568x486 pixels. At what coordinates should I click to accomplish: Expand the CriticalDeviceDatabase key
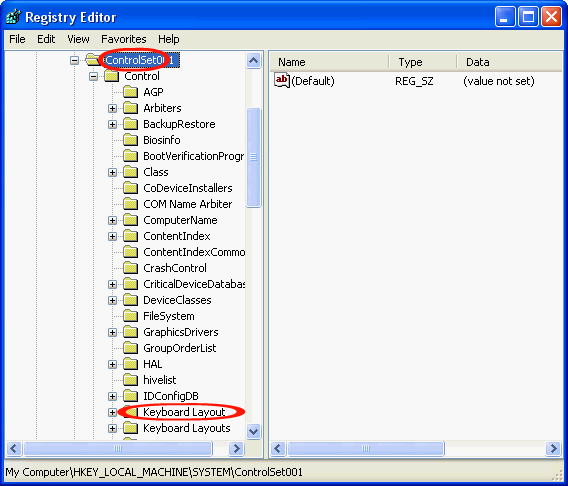point(112,284)
